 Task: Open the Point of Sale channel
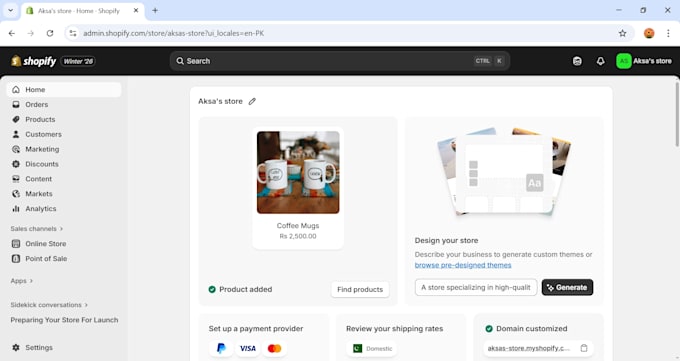coord(46,259)
